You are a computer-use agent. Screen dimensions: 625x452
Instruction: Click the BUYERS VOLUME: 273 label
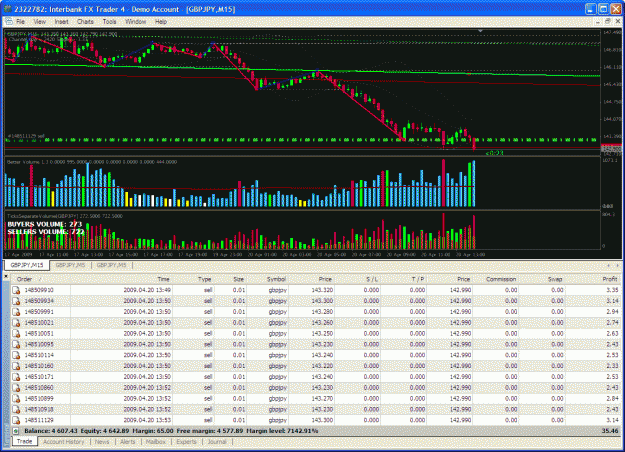coord(45,224)
